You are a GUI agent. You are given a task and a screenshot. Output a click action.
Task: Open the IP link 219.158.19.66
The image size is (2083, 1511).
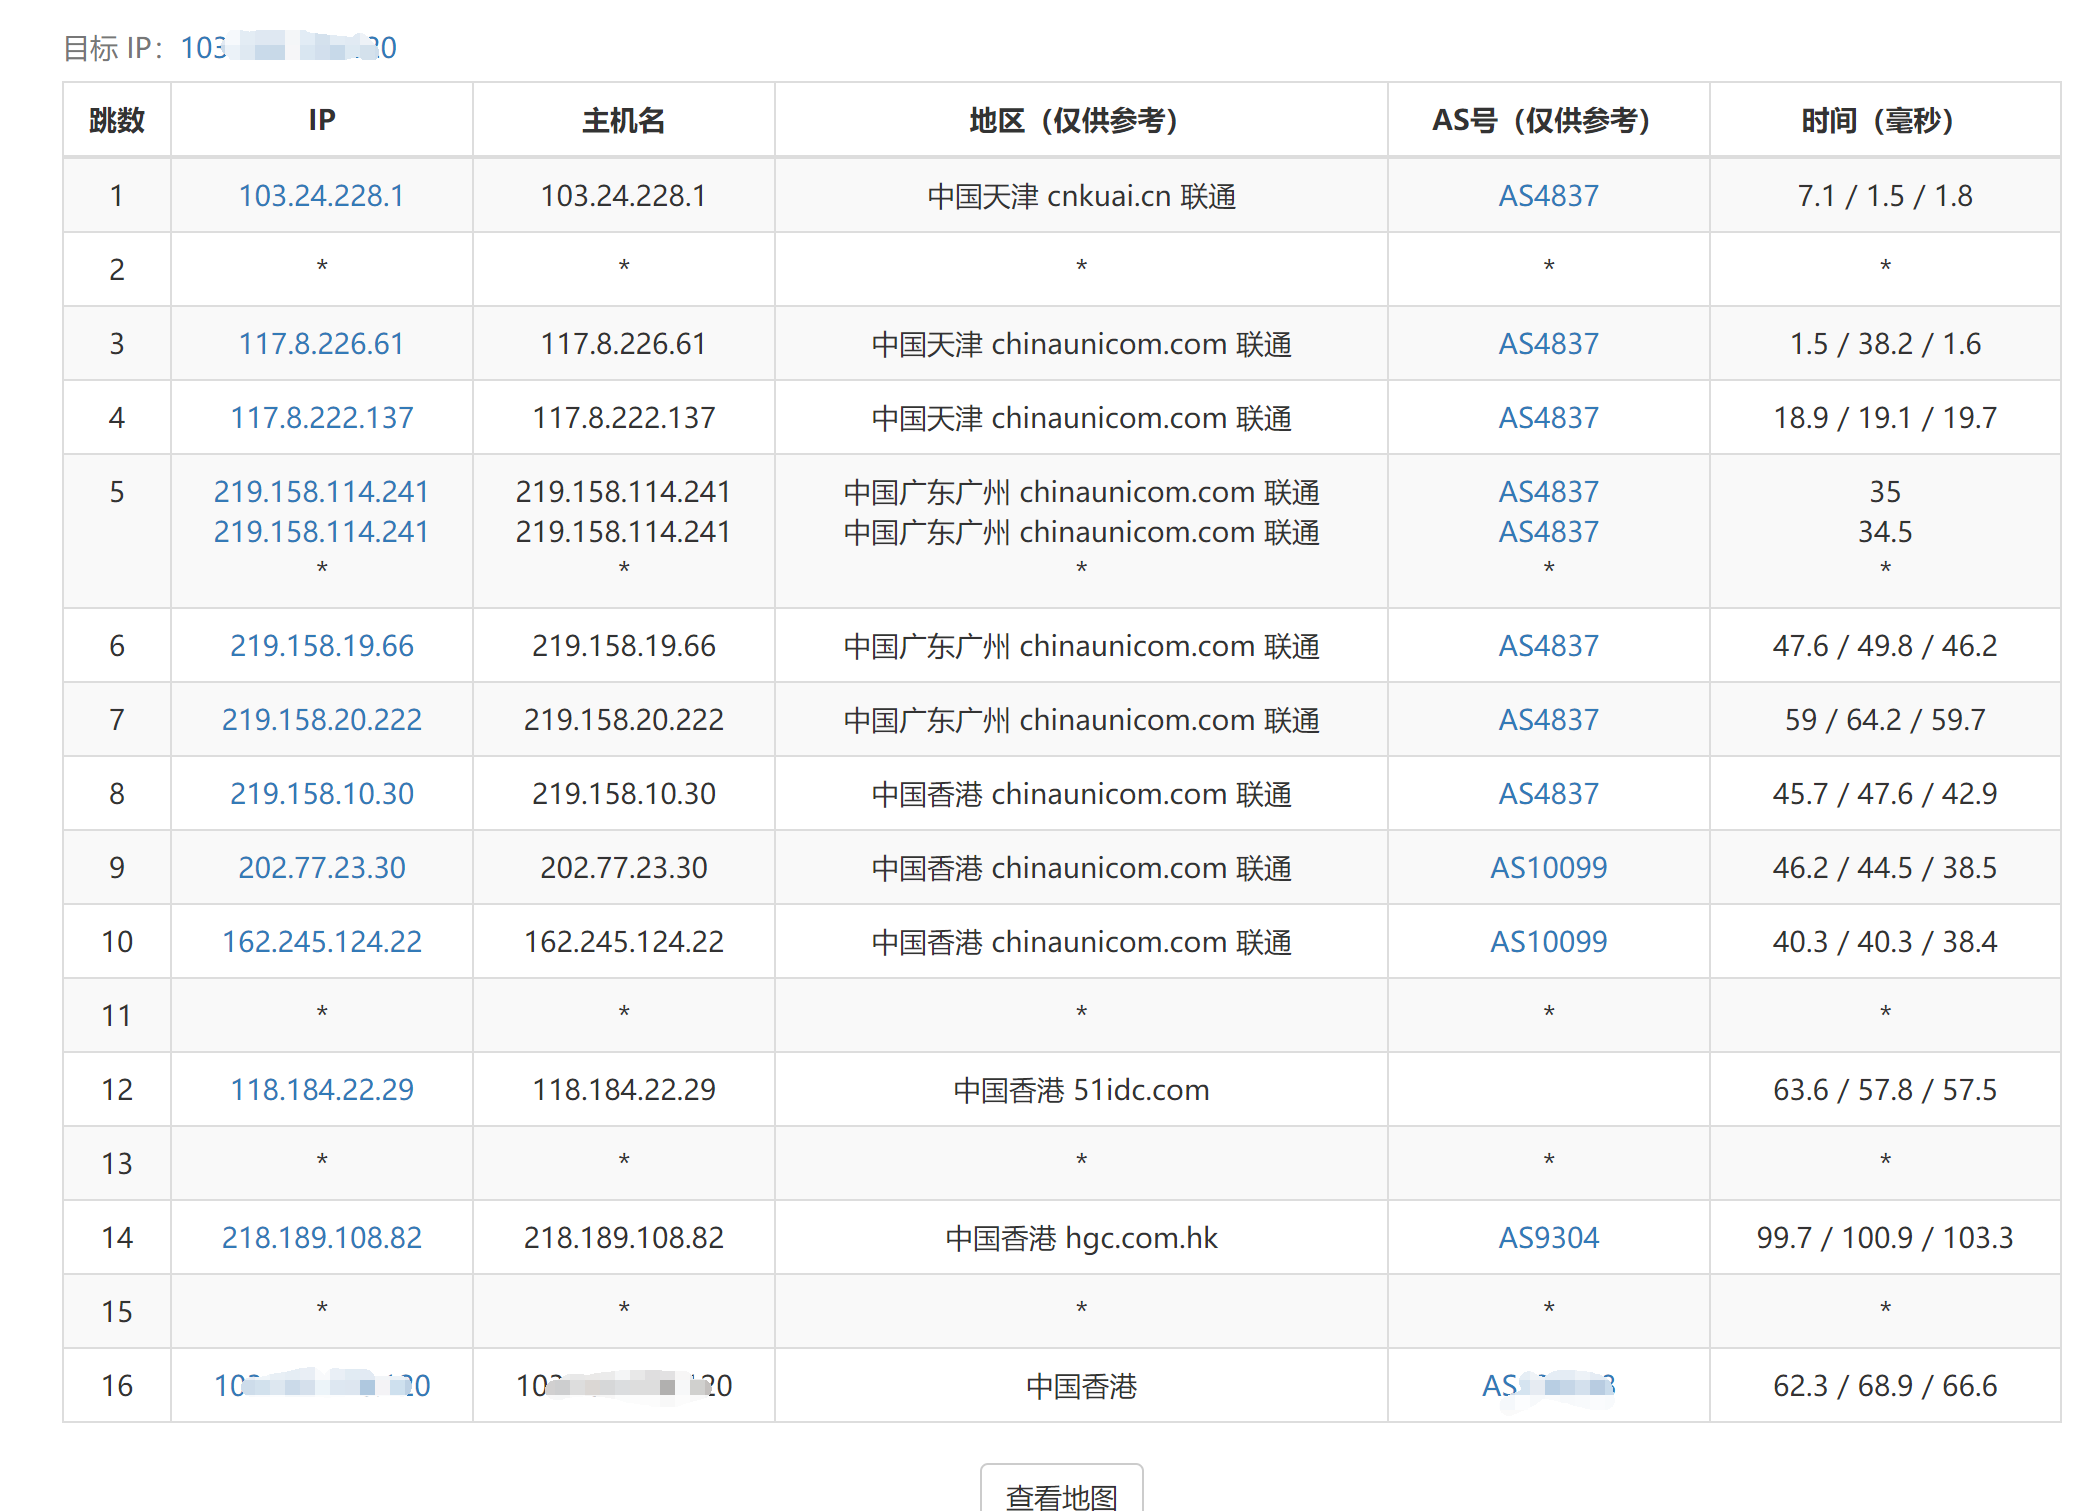tap(321, 645)
